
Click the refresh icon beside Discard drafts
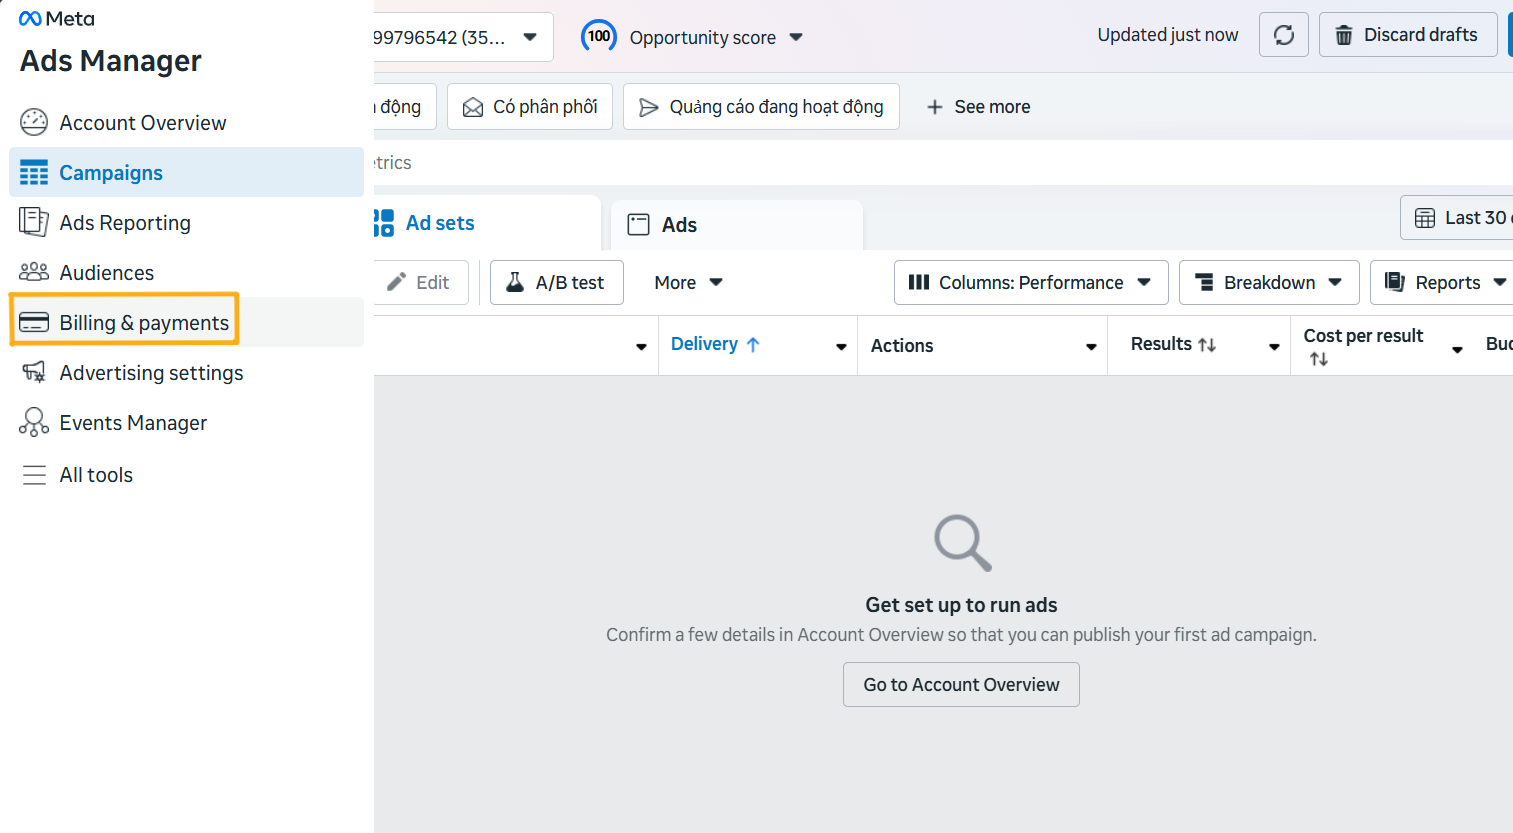tap(1283, 35)
